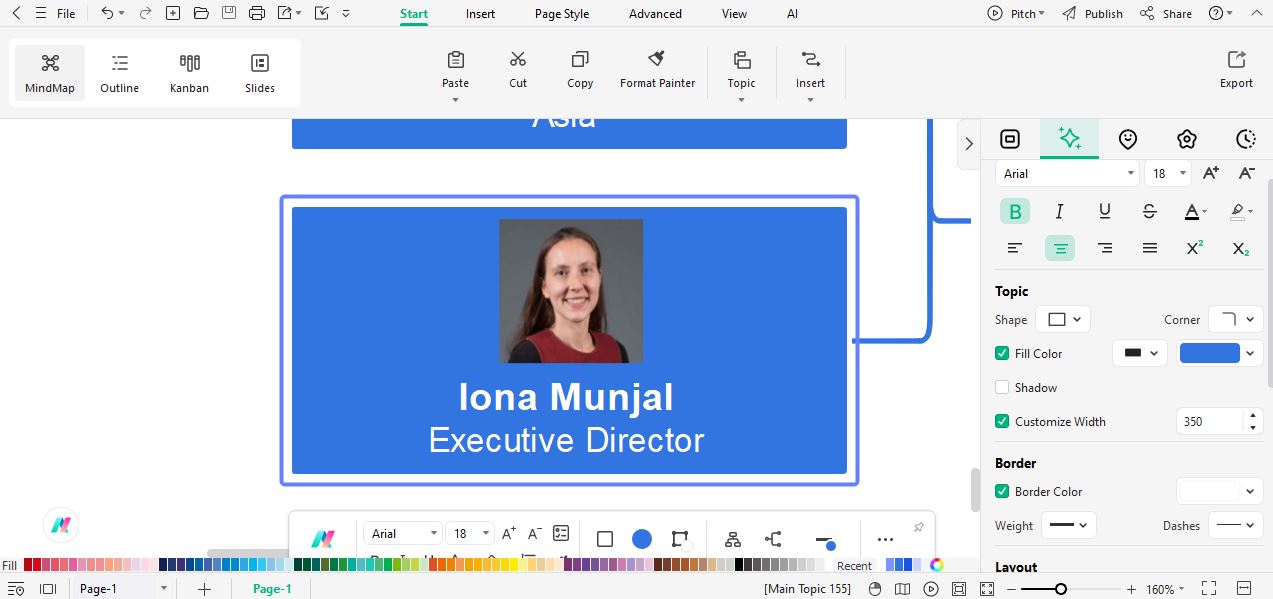Screen dimensions: 1273x599
Task: Apply superscript formatting
Action: [1194, 248]
